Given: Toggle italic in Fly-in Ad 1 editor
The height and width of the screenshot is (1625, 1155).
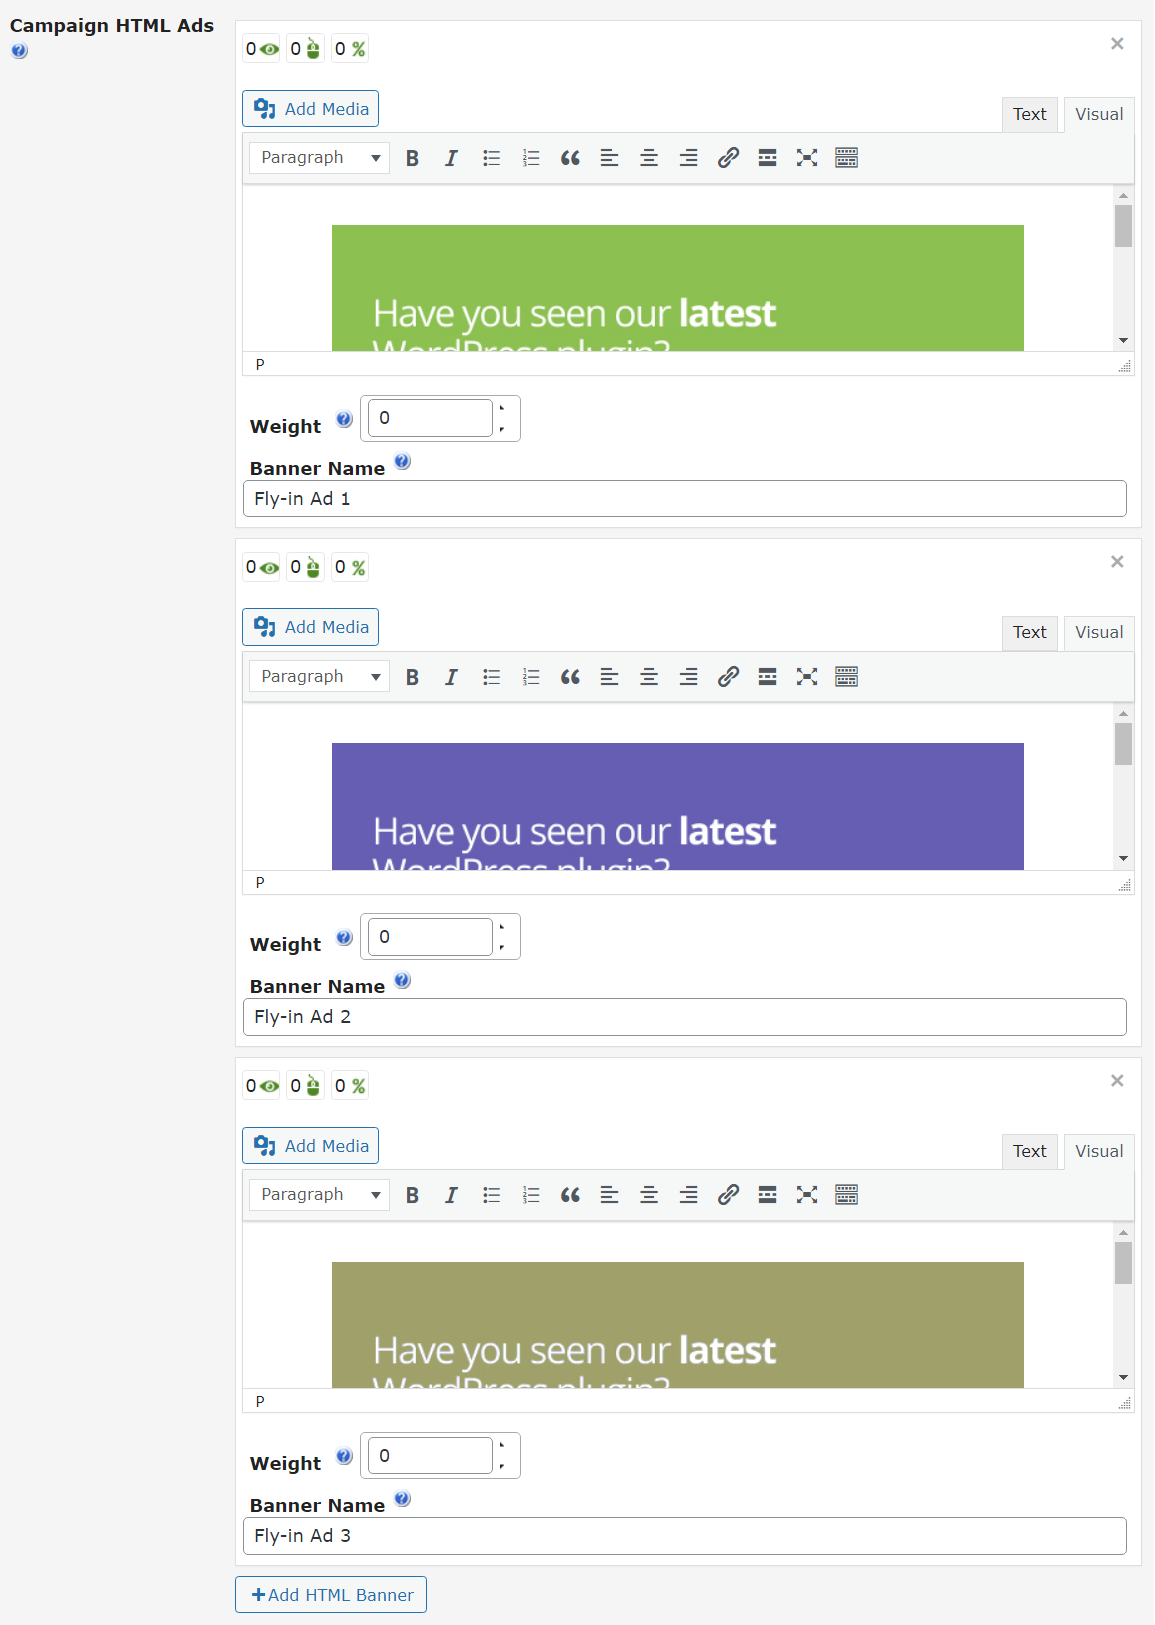Looking at the screenshot, I should tap(451, 158).
